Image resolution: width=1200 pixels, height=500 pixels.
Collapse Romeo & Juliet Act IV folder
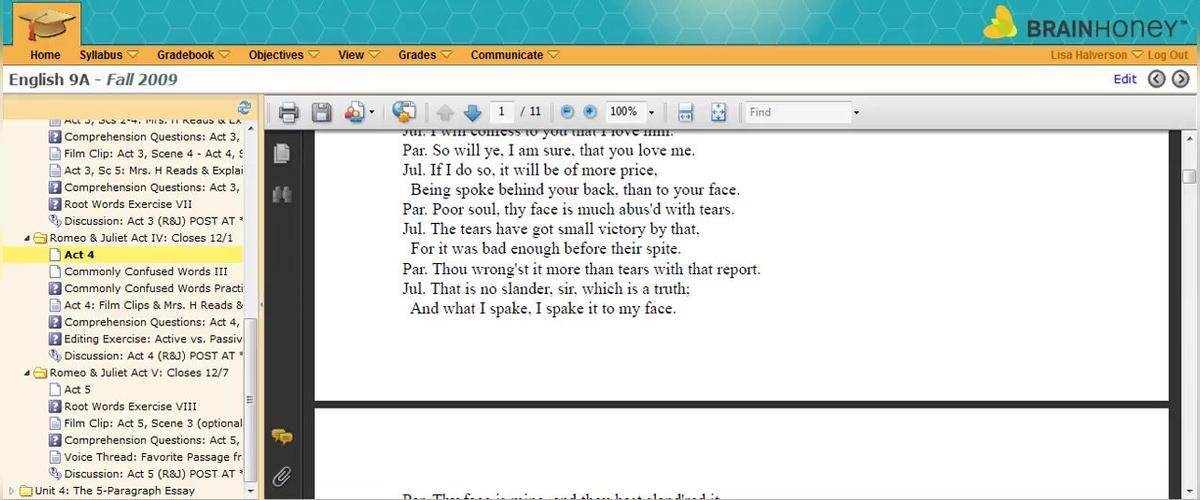click(28, 239)
